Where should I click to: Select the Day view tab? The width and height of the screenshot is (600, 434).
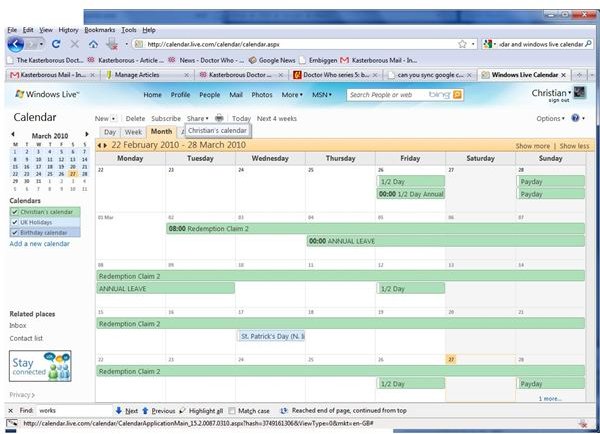pos(110,132)
